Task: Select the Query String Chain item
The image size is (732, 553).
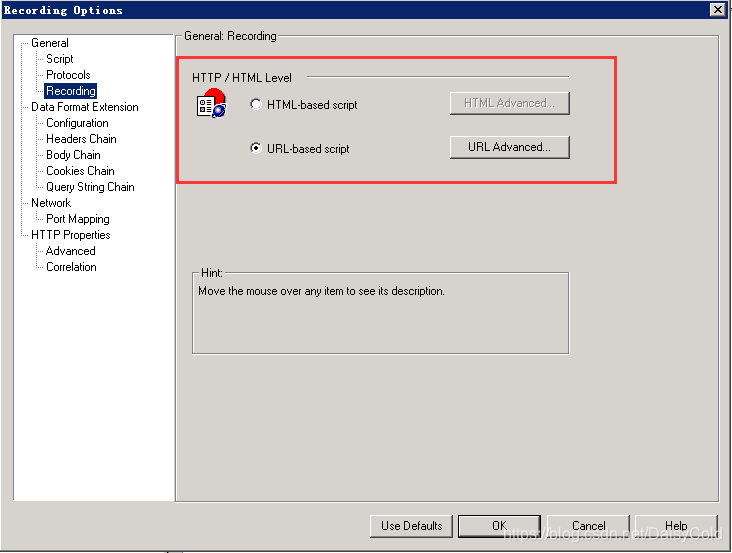Action: (91, 187)
